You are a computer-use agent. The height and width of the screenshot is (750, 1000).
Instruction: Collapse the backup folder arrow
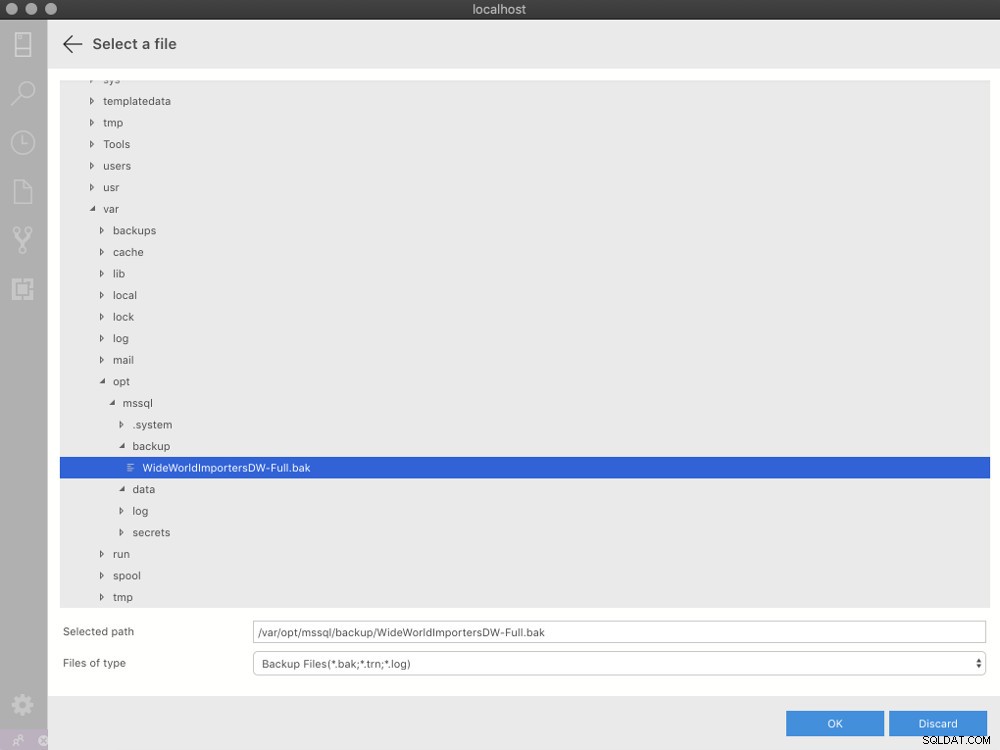(x=122, y=446)
